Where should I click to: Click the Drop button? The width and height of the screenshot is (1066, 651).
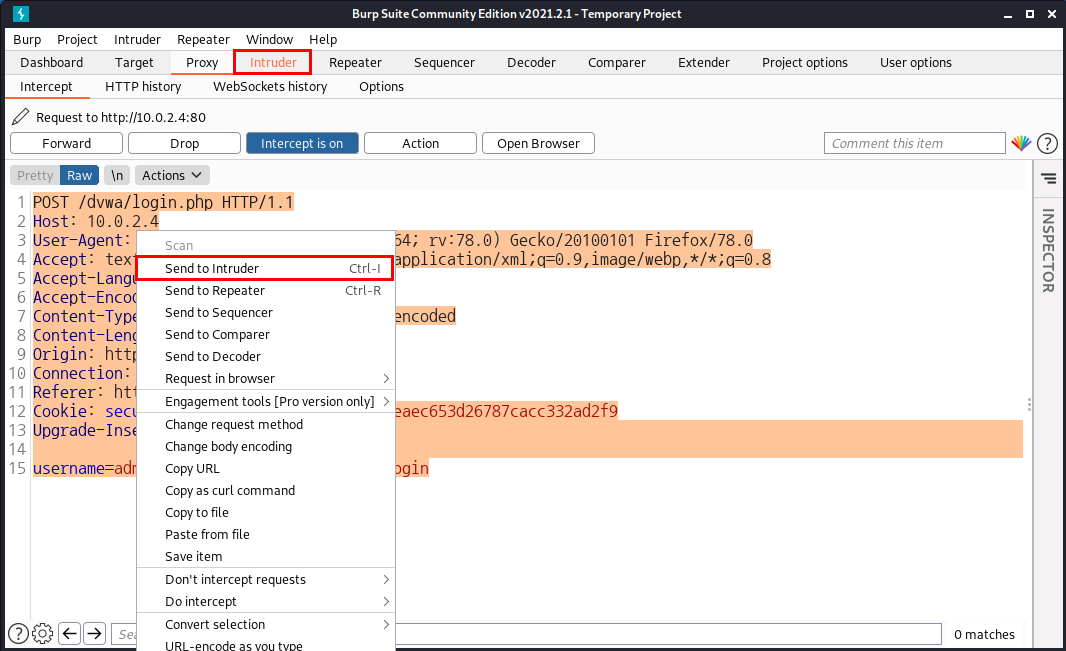point(184,143)
